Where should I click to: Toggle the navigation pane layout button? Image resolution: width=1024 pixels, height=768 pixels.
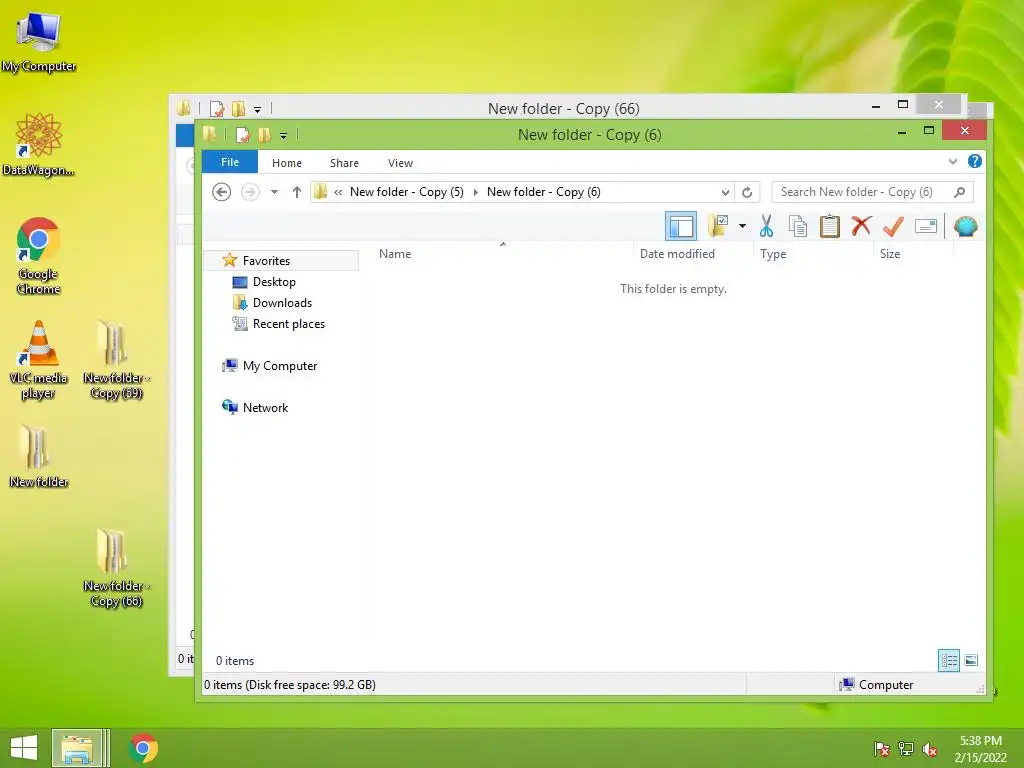(680, 227)
